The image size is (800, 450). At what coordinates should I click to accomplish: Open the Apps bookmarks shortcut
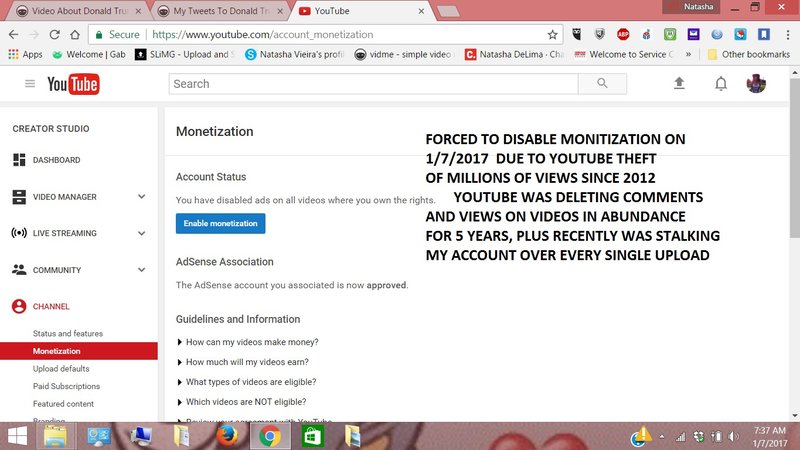[26, 54]
